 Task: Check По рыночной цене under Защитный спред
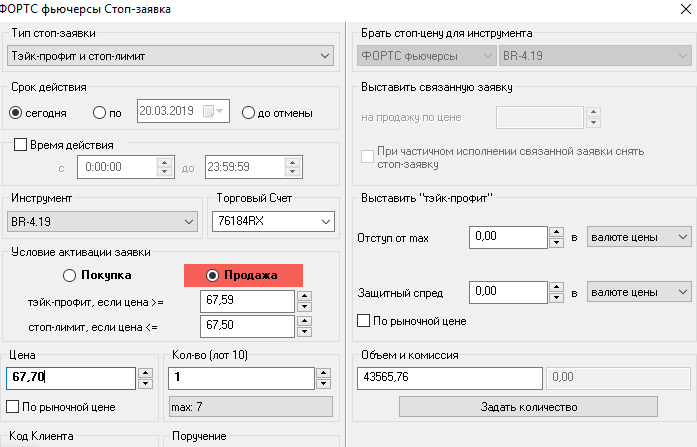[364, 321]
